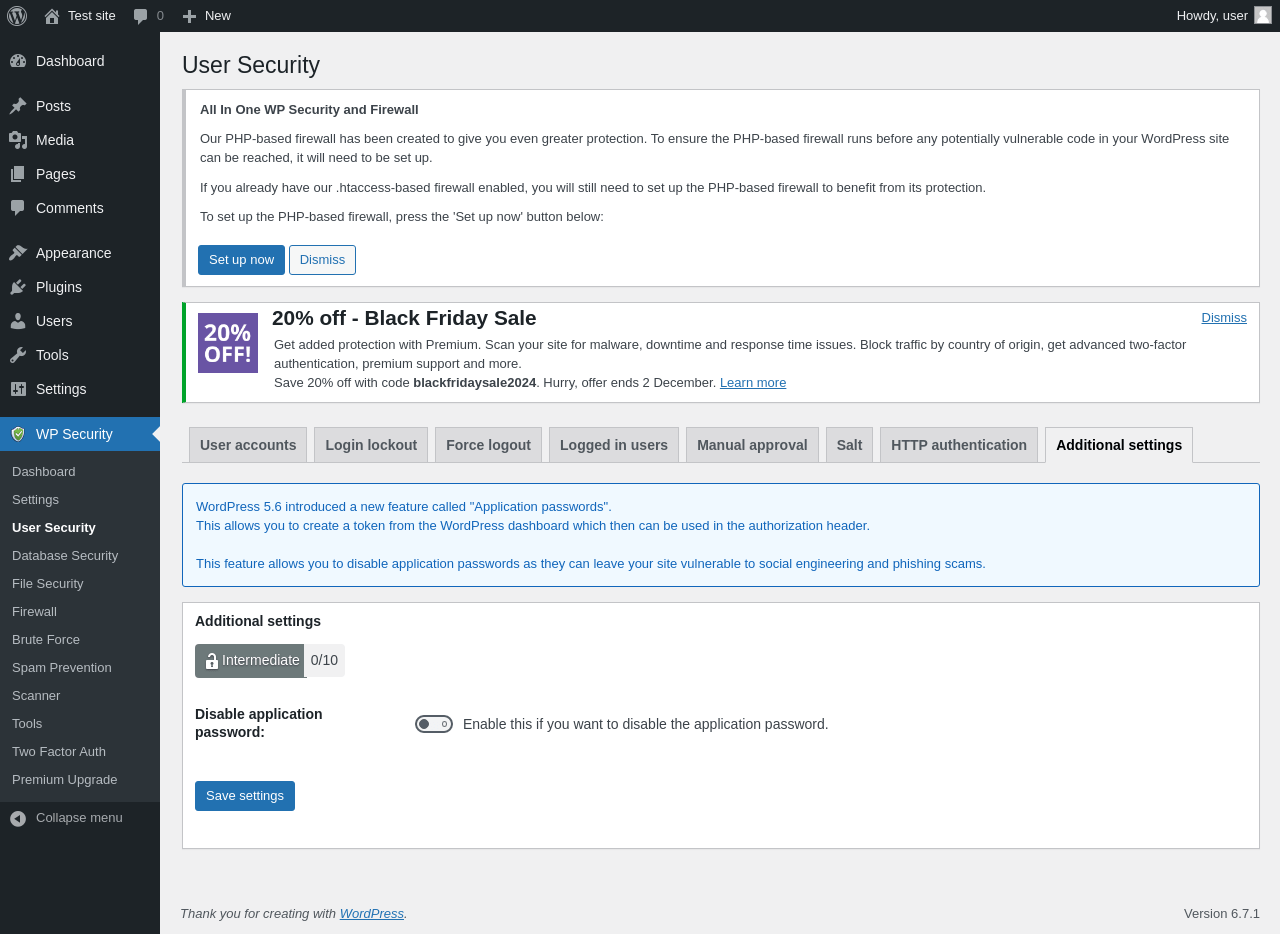
Task: Click the user avatar icon
Action: [x=1263, y=15]
